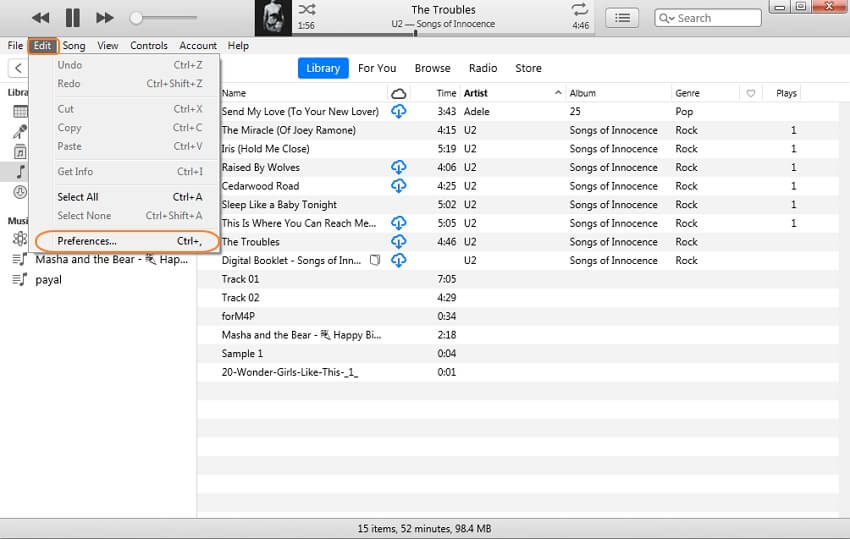The height and width of the screenshot is (539, 850).
Task: Download Digital Booklet from iCloud
Action: point(398,260)
